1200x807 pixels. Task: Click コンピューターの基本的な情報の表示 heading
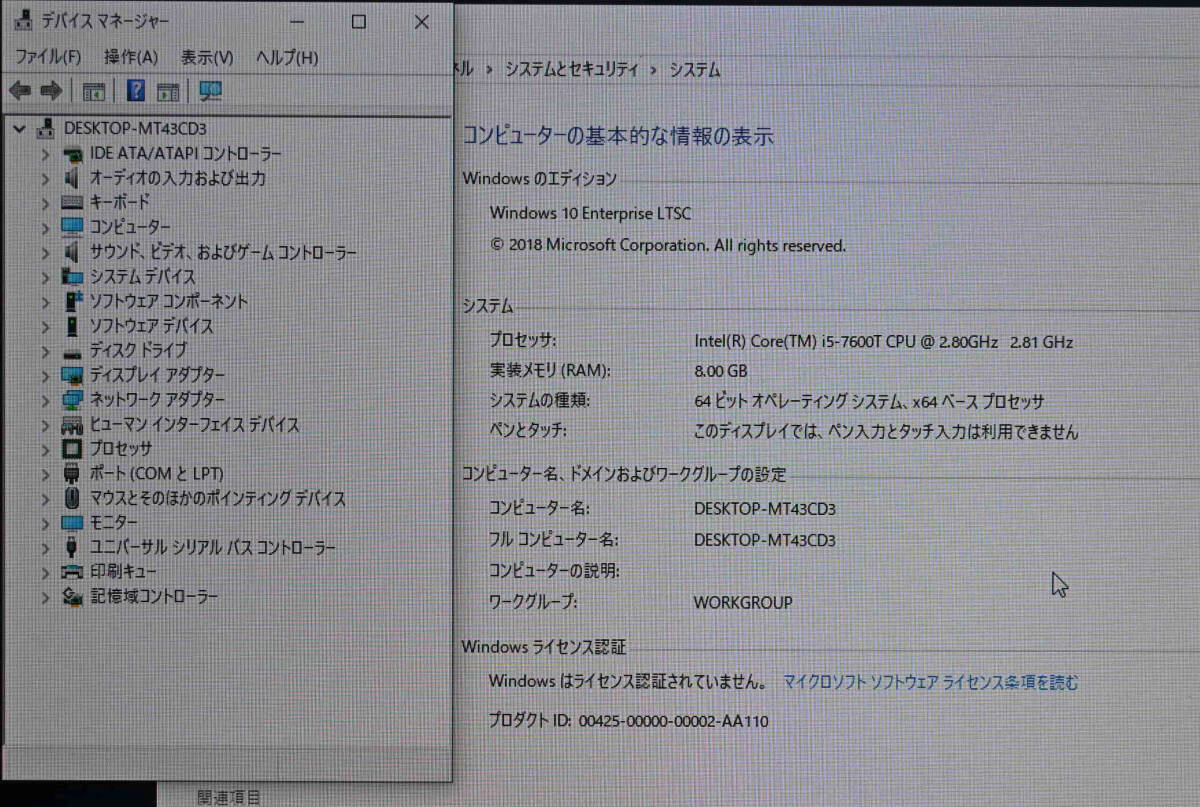[618, 137]
